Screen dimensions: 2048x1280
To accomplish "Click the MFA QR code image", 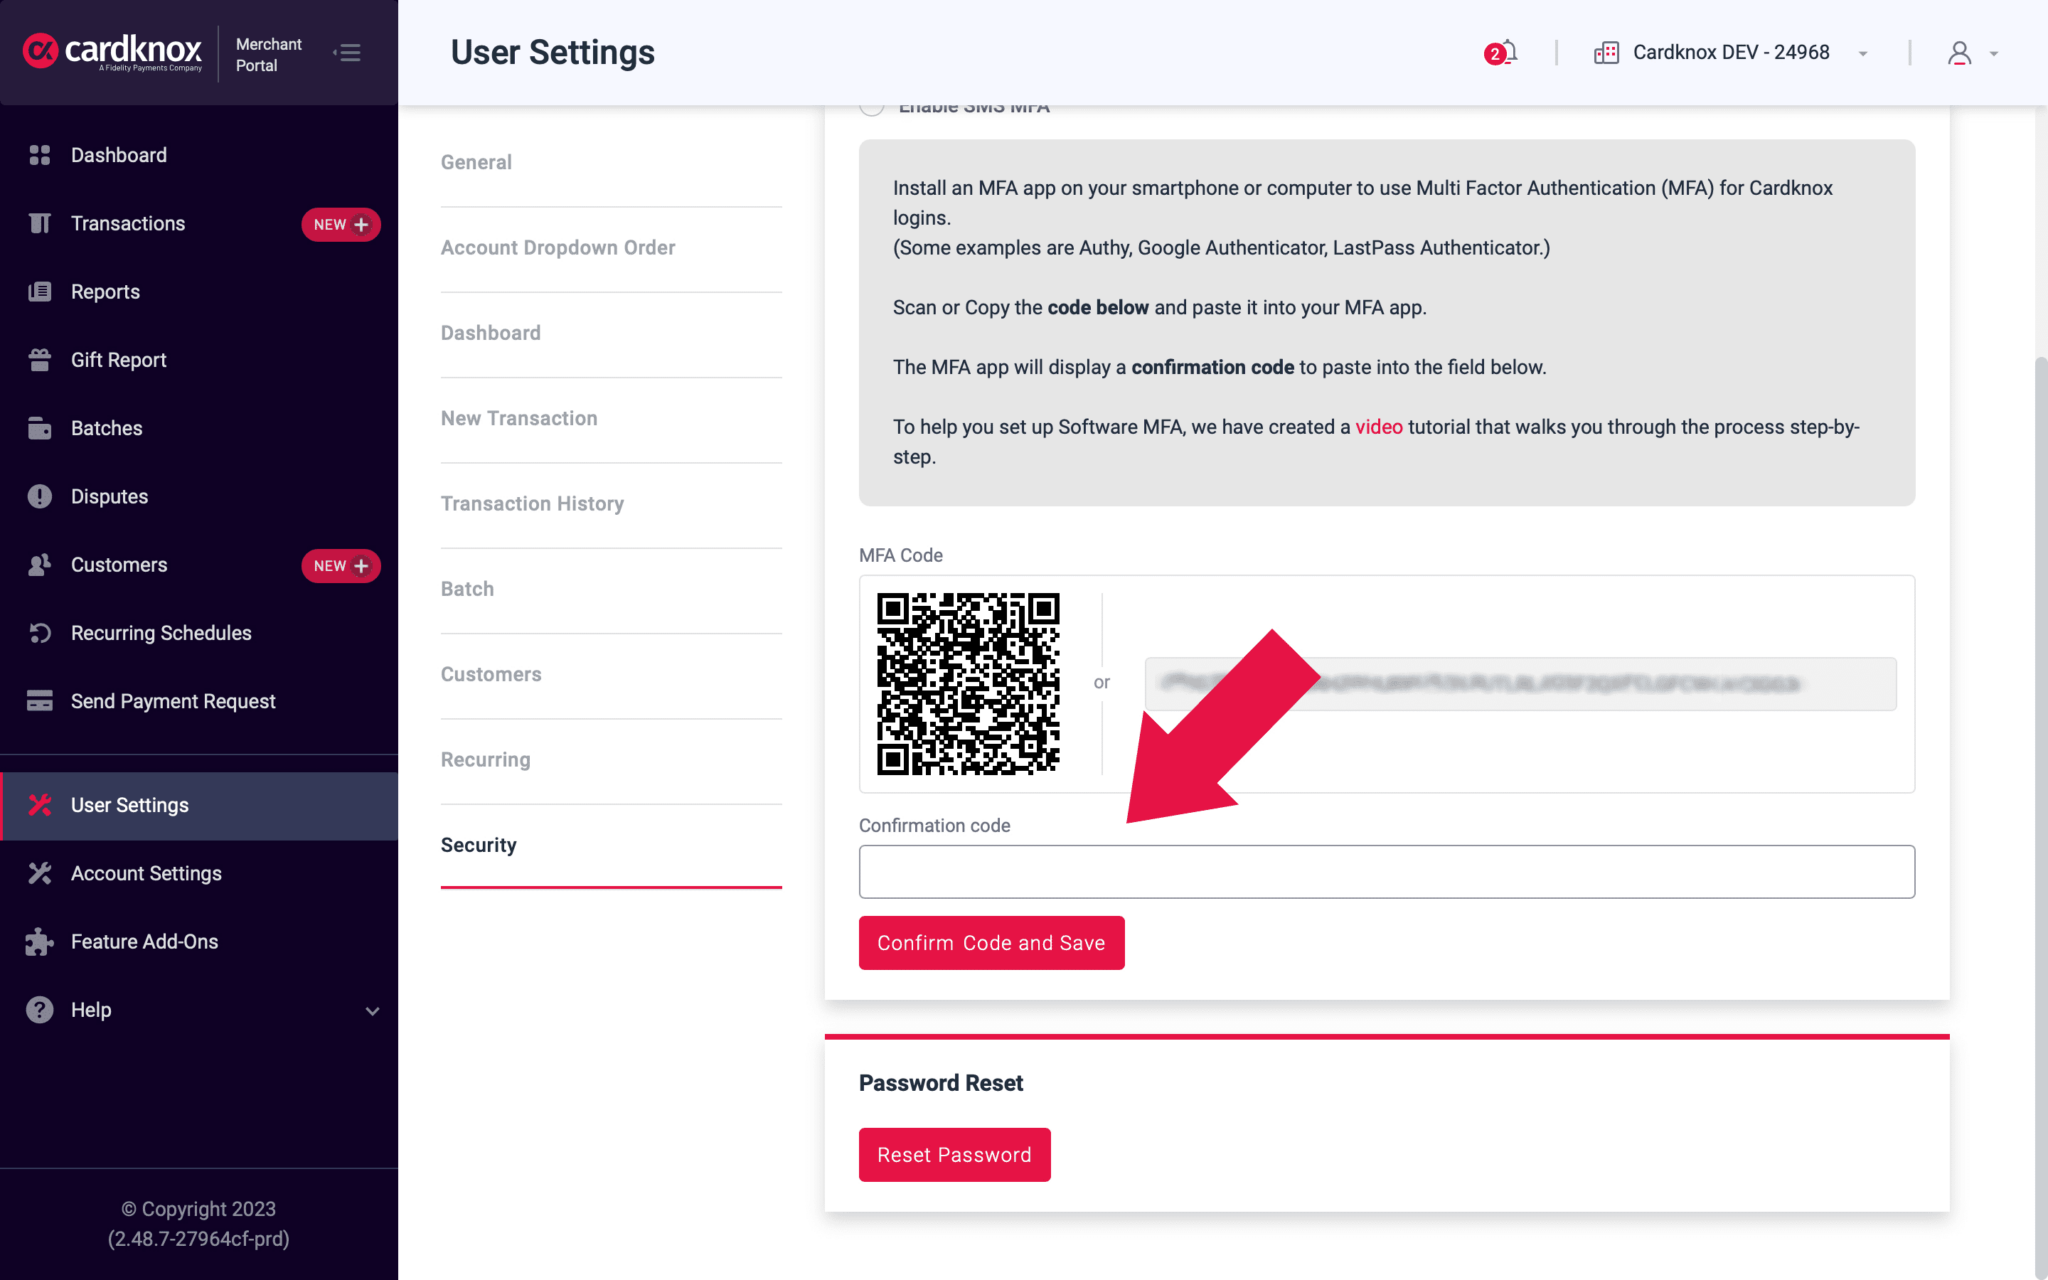I will pyautogui.click(x=968, y=684).
